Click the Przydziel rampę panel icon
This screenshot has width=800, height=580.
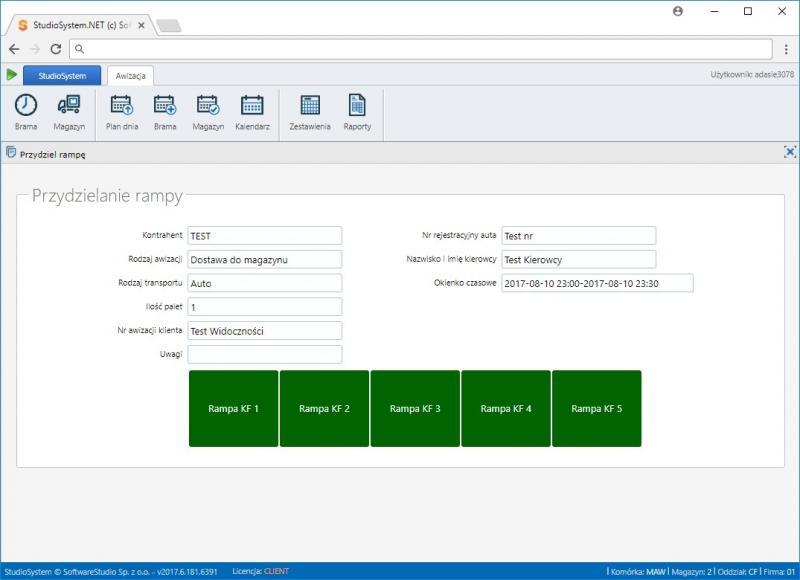pos(11,152)
